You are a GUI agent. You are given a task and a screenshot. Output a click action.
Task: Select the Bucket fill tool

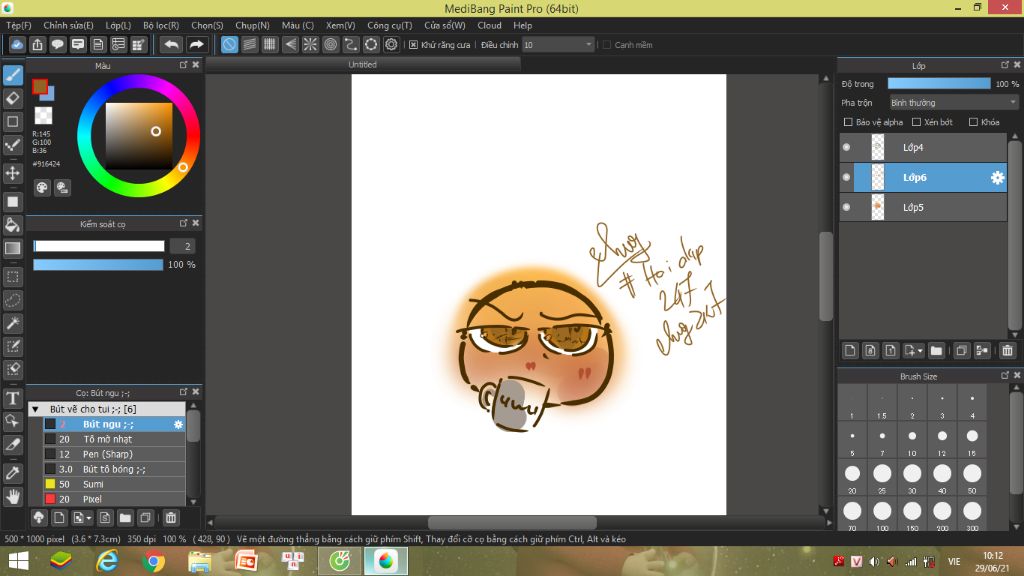click(x=12, y=225)
